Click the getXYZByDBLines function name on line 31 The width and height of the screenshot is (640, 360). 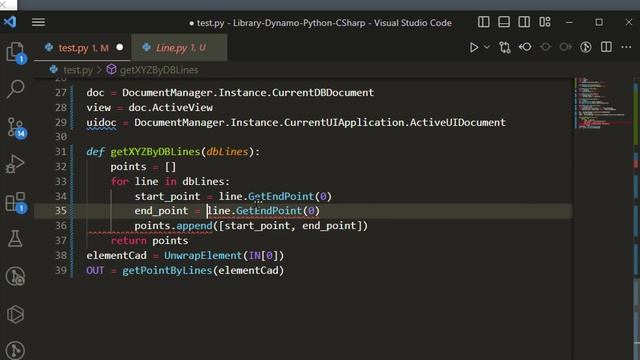(155, 151)
